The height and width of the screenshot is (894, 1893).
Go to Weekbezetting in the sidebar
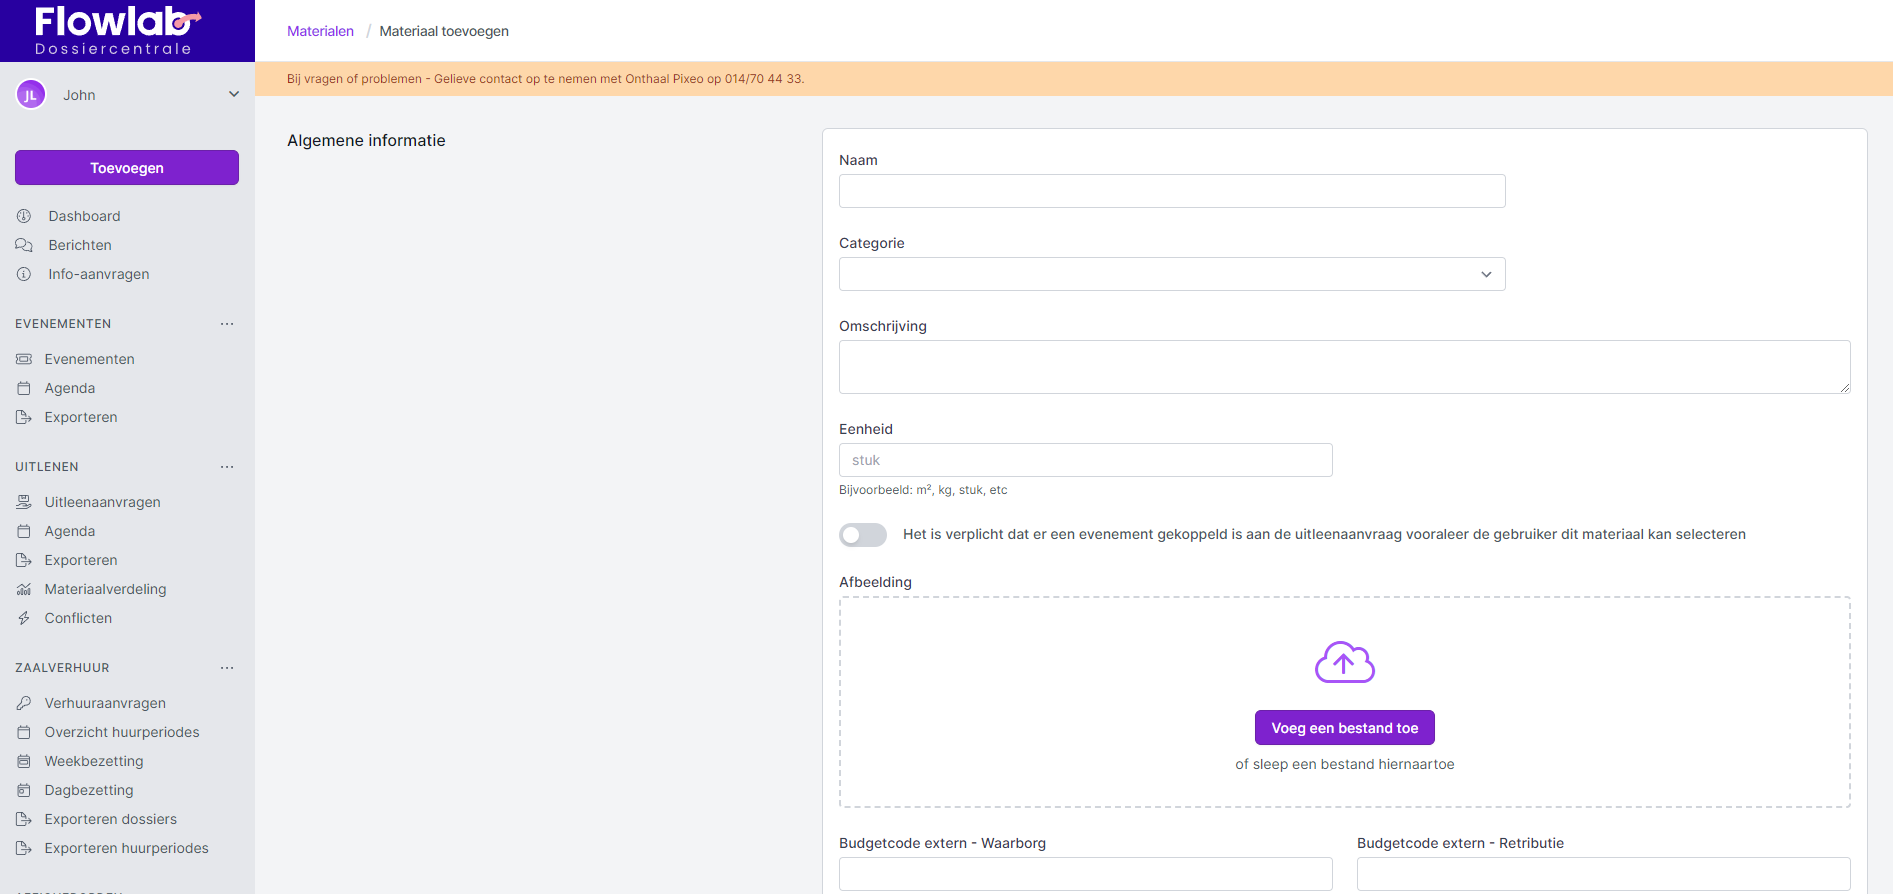pos(94,761)
